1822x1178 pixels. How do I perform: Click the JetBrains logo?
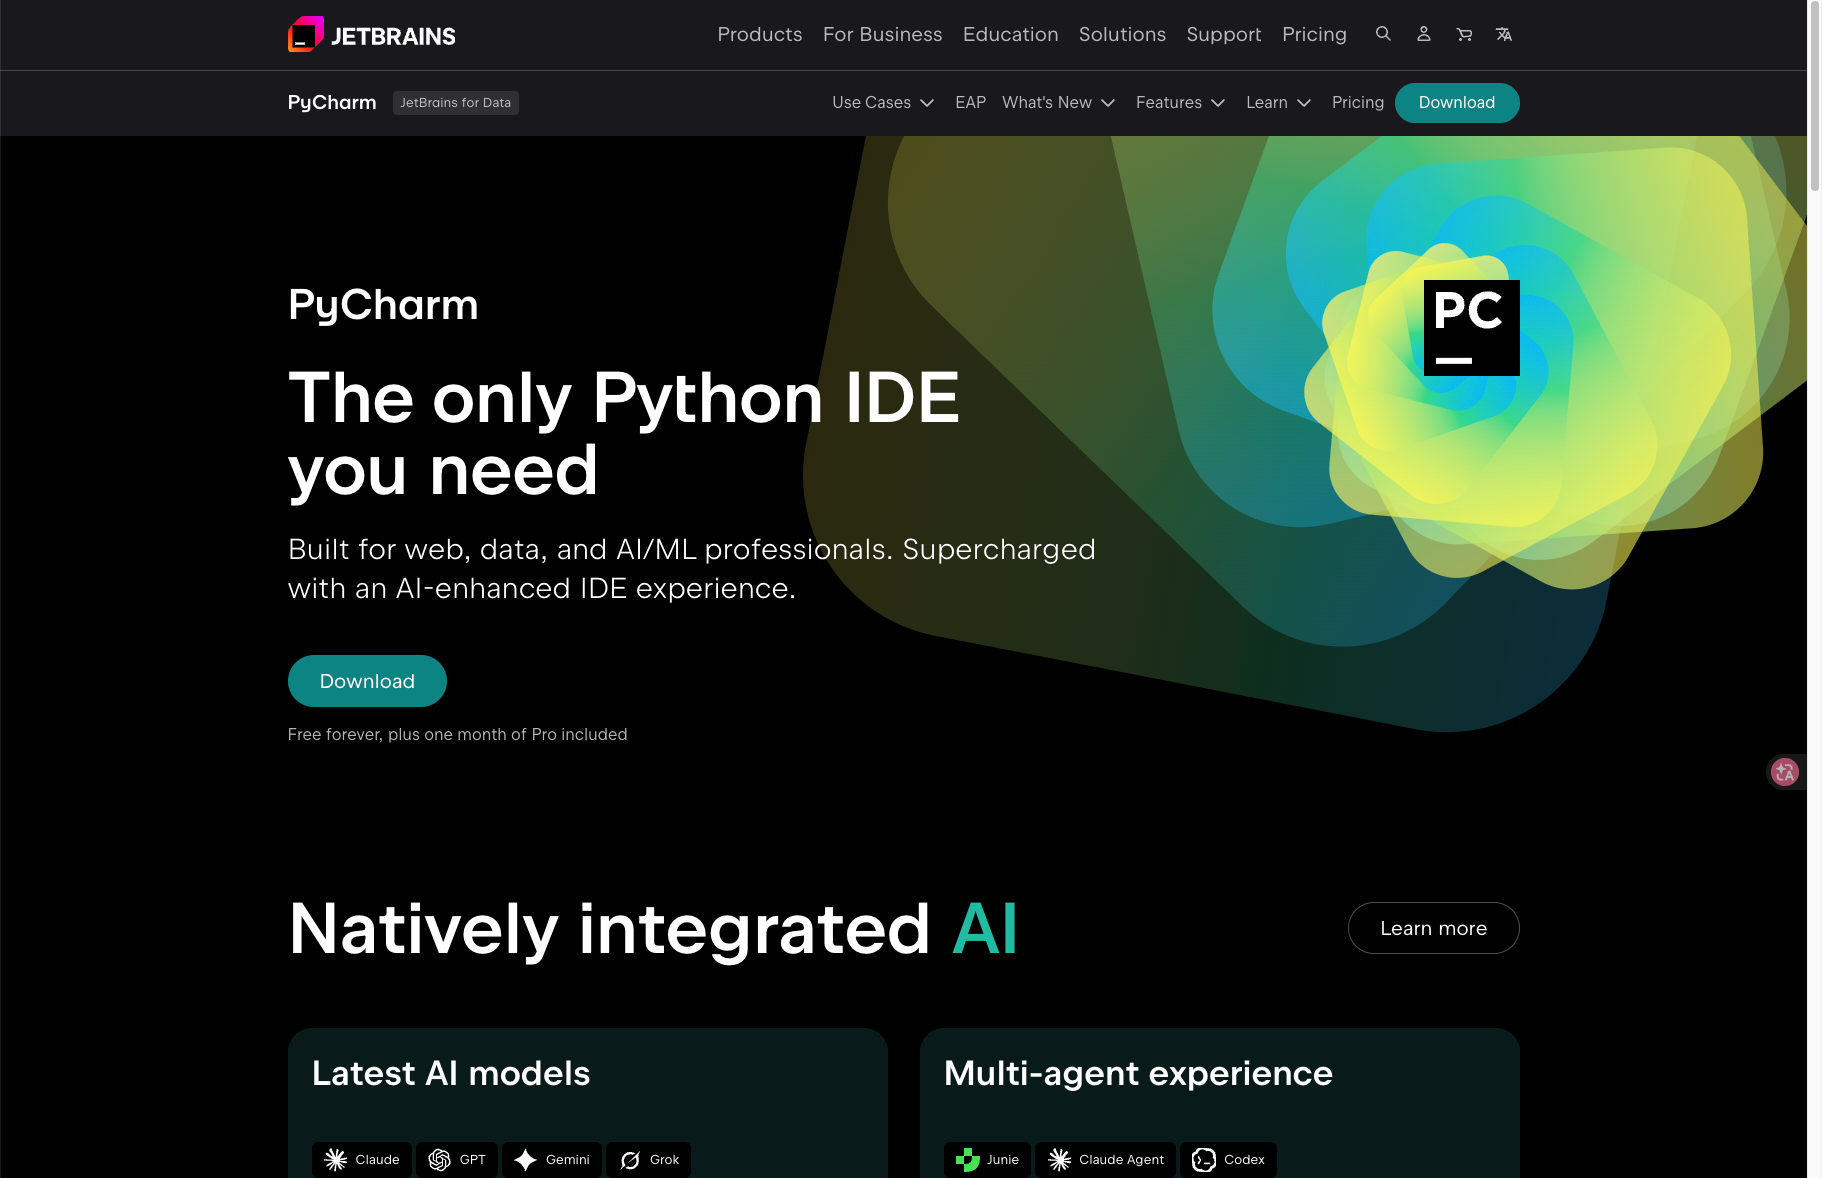372,35
